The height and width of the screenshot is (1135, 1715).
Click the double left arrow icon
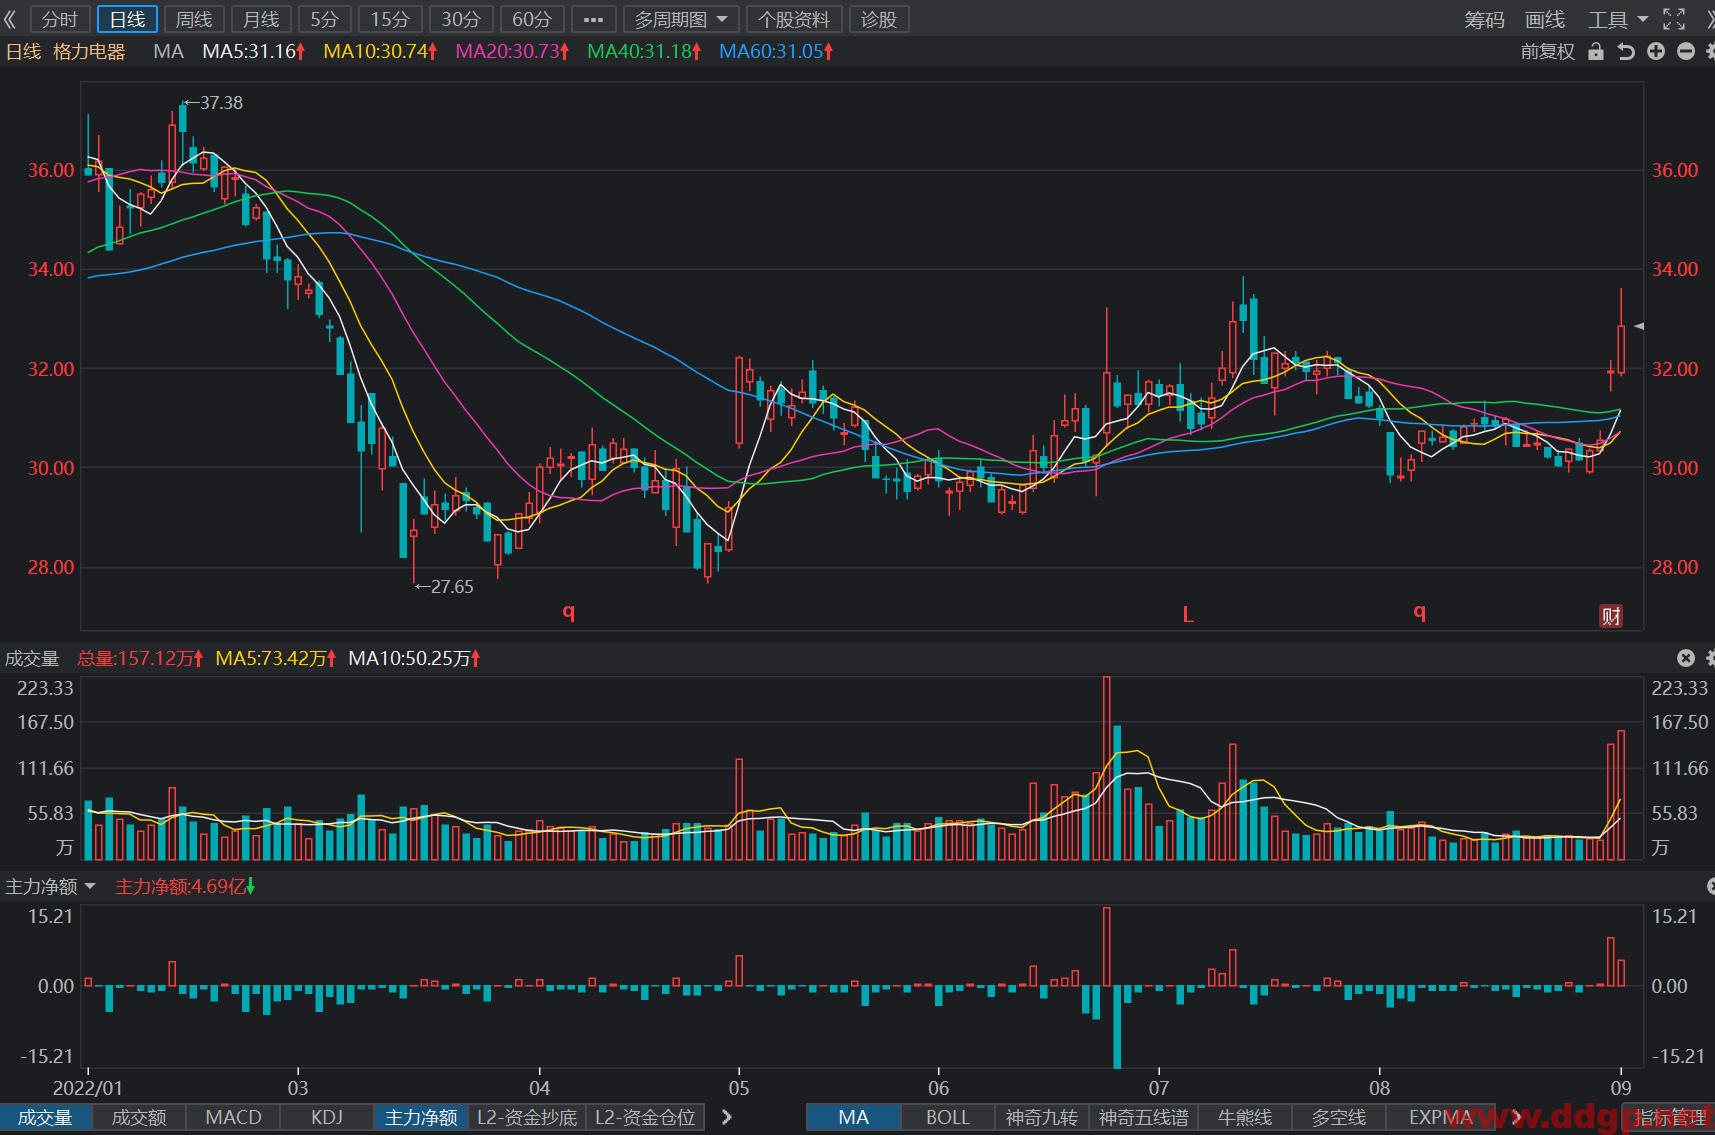(11, 19)
